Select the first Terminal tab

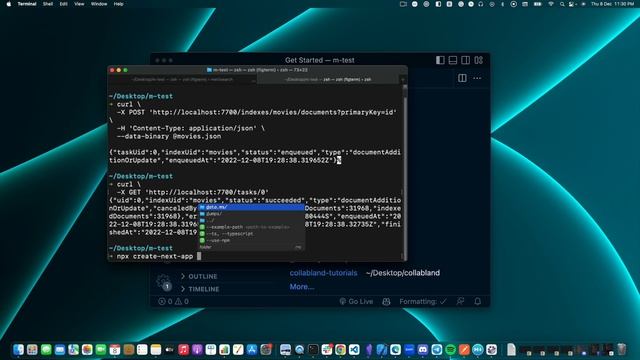click(x=182, y=80)
